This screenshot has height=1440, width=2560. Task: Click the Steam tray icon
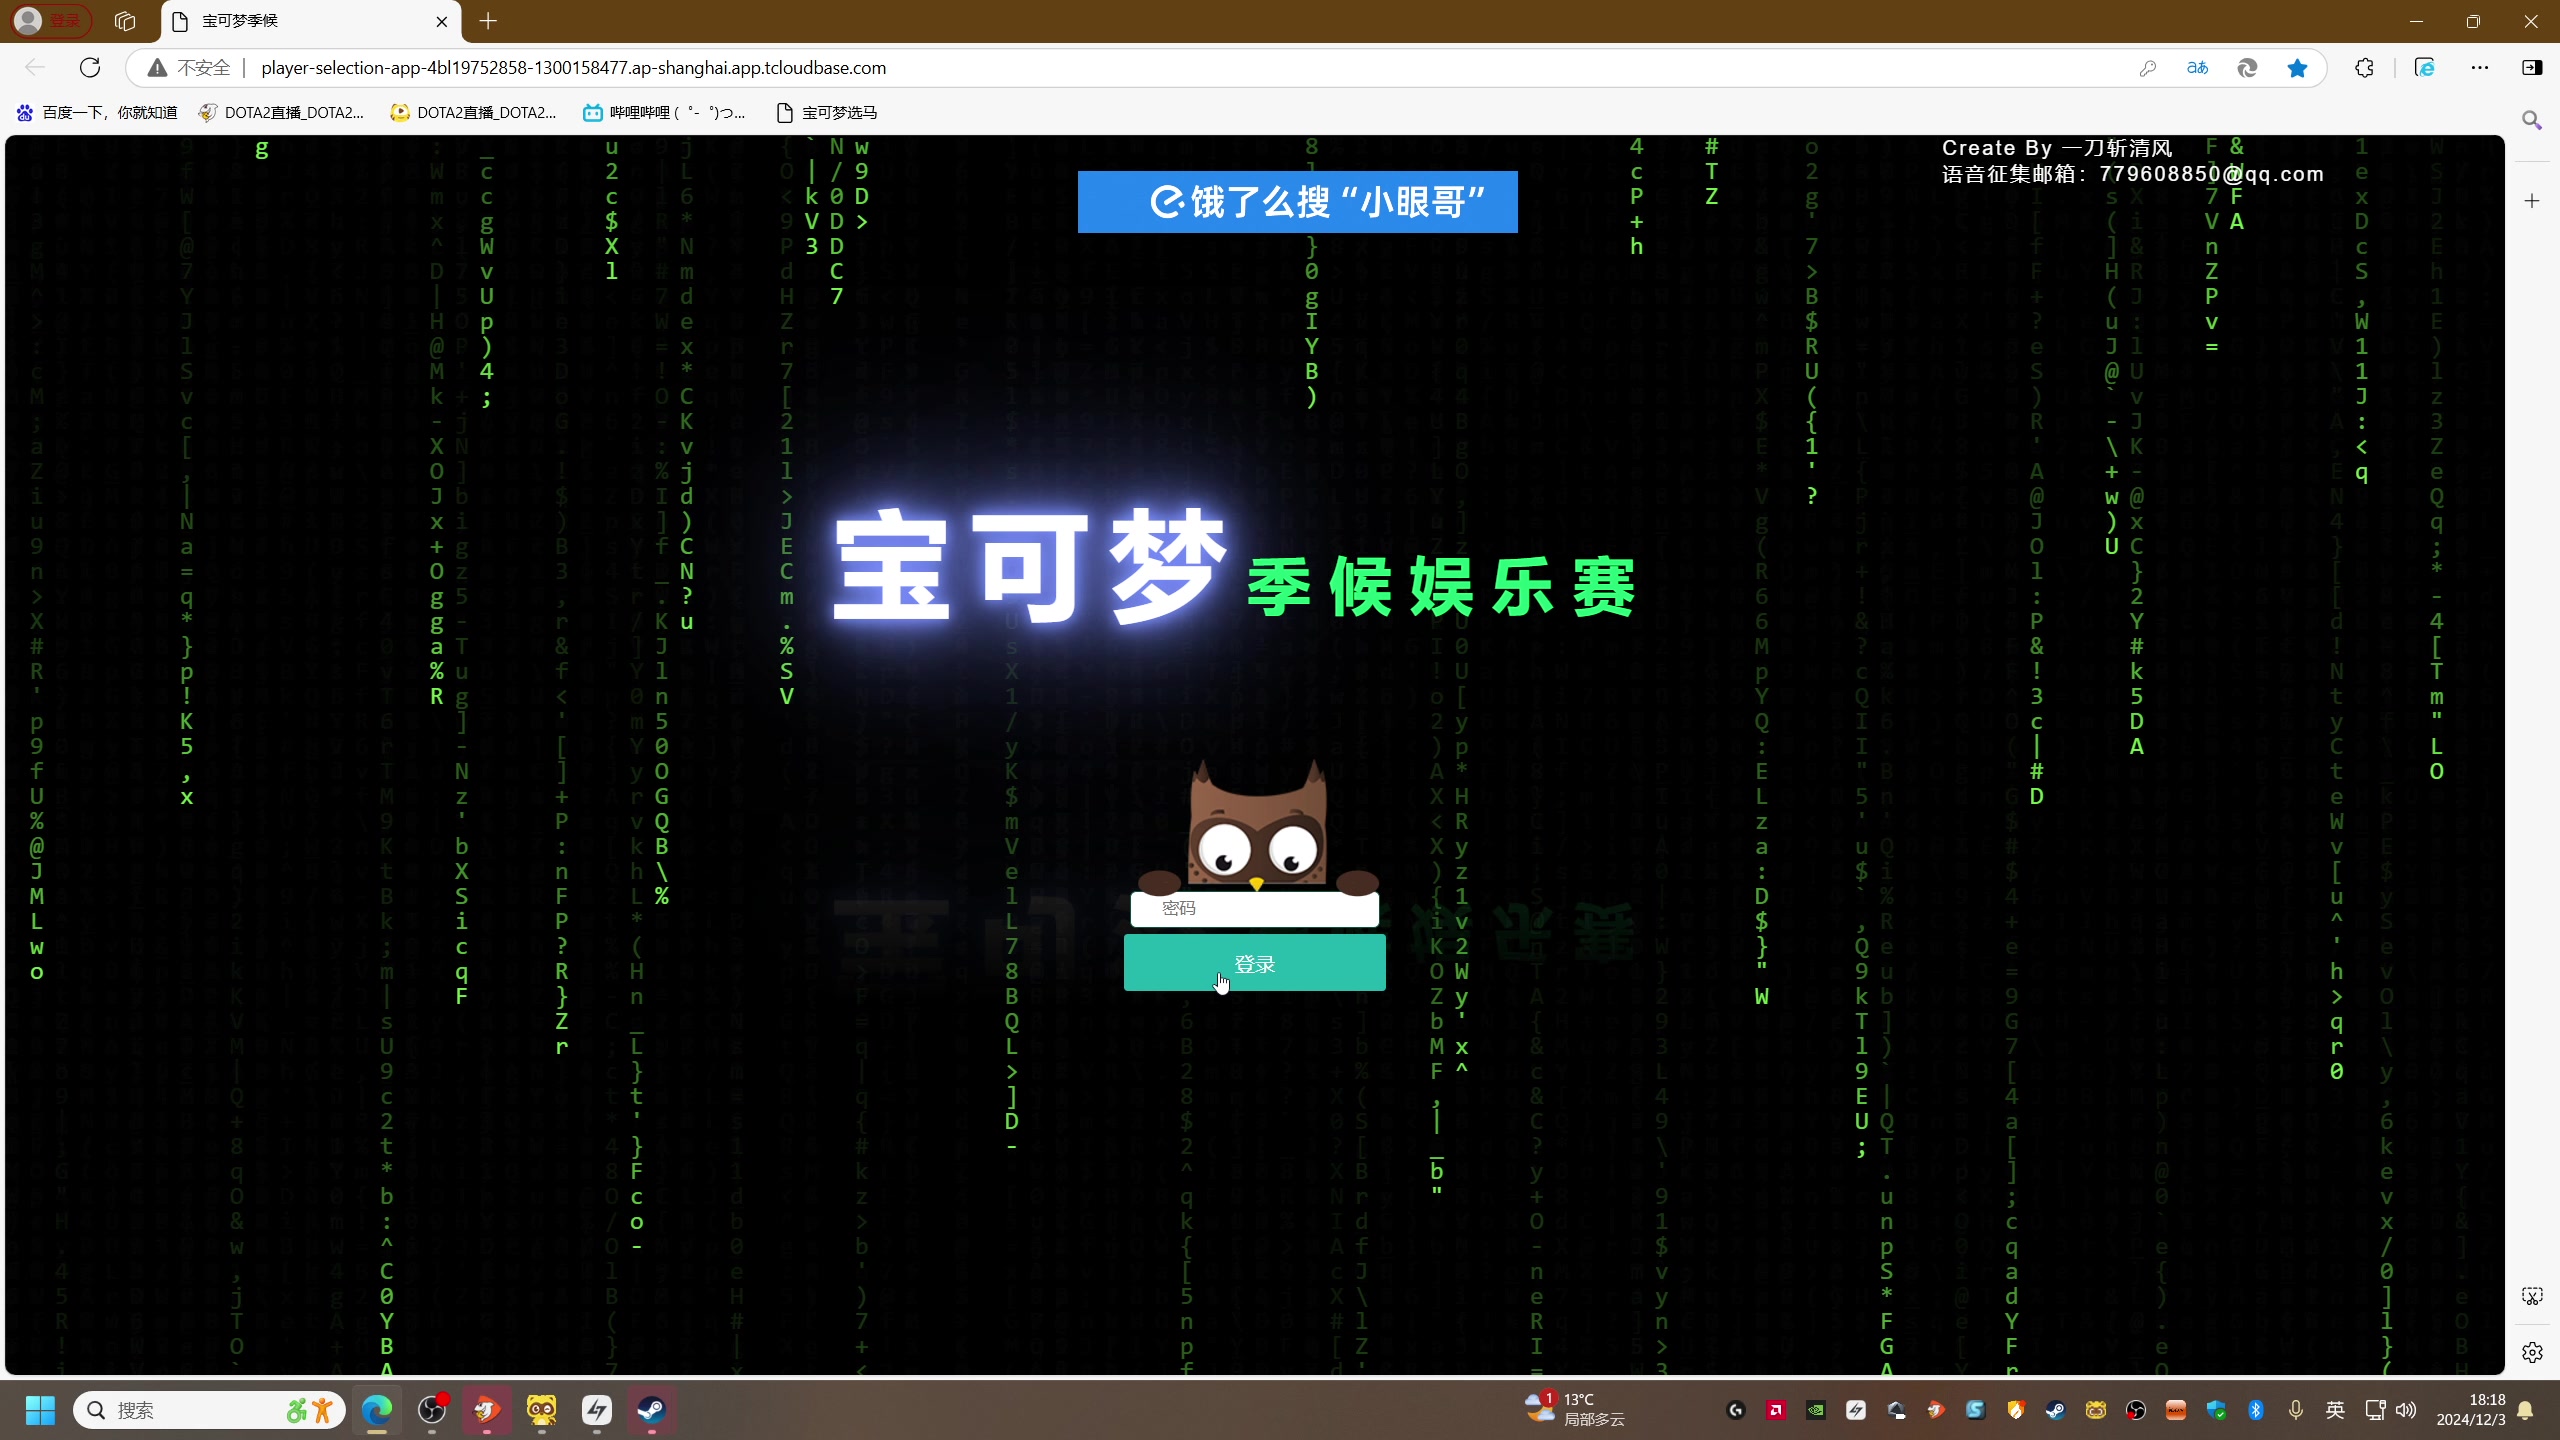(x=2056, y=1410)
